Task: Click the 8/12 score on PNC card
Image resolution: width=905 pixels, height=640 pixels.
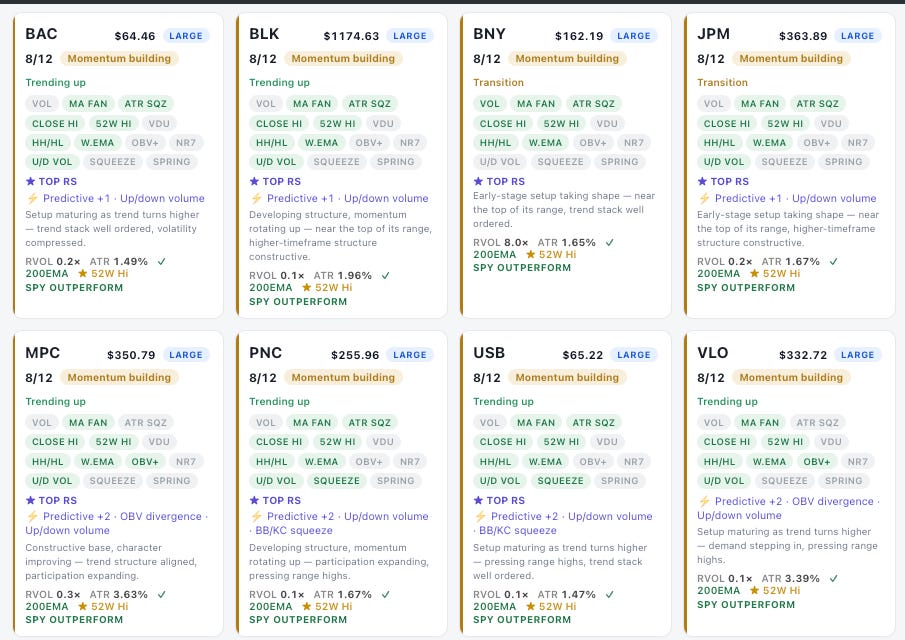Action: pyautogui.click(x=263, y=377)
